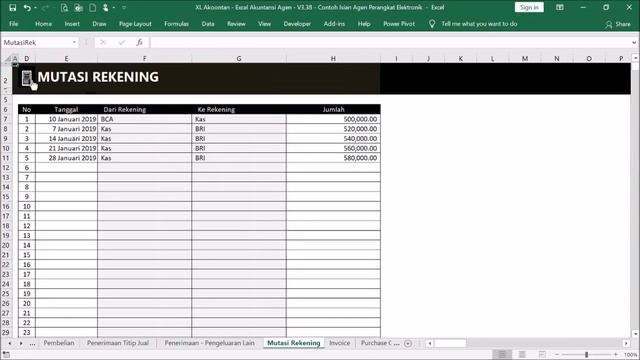Click the New blank document icon
The width and height of the screenshot is (640, 360).
click(x=93, y=7)
